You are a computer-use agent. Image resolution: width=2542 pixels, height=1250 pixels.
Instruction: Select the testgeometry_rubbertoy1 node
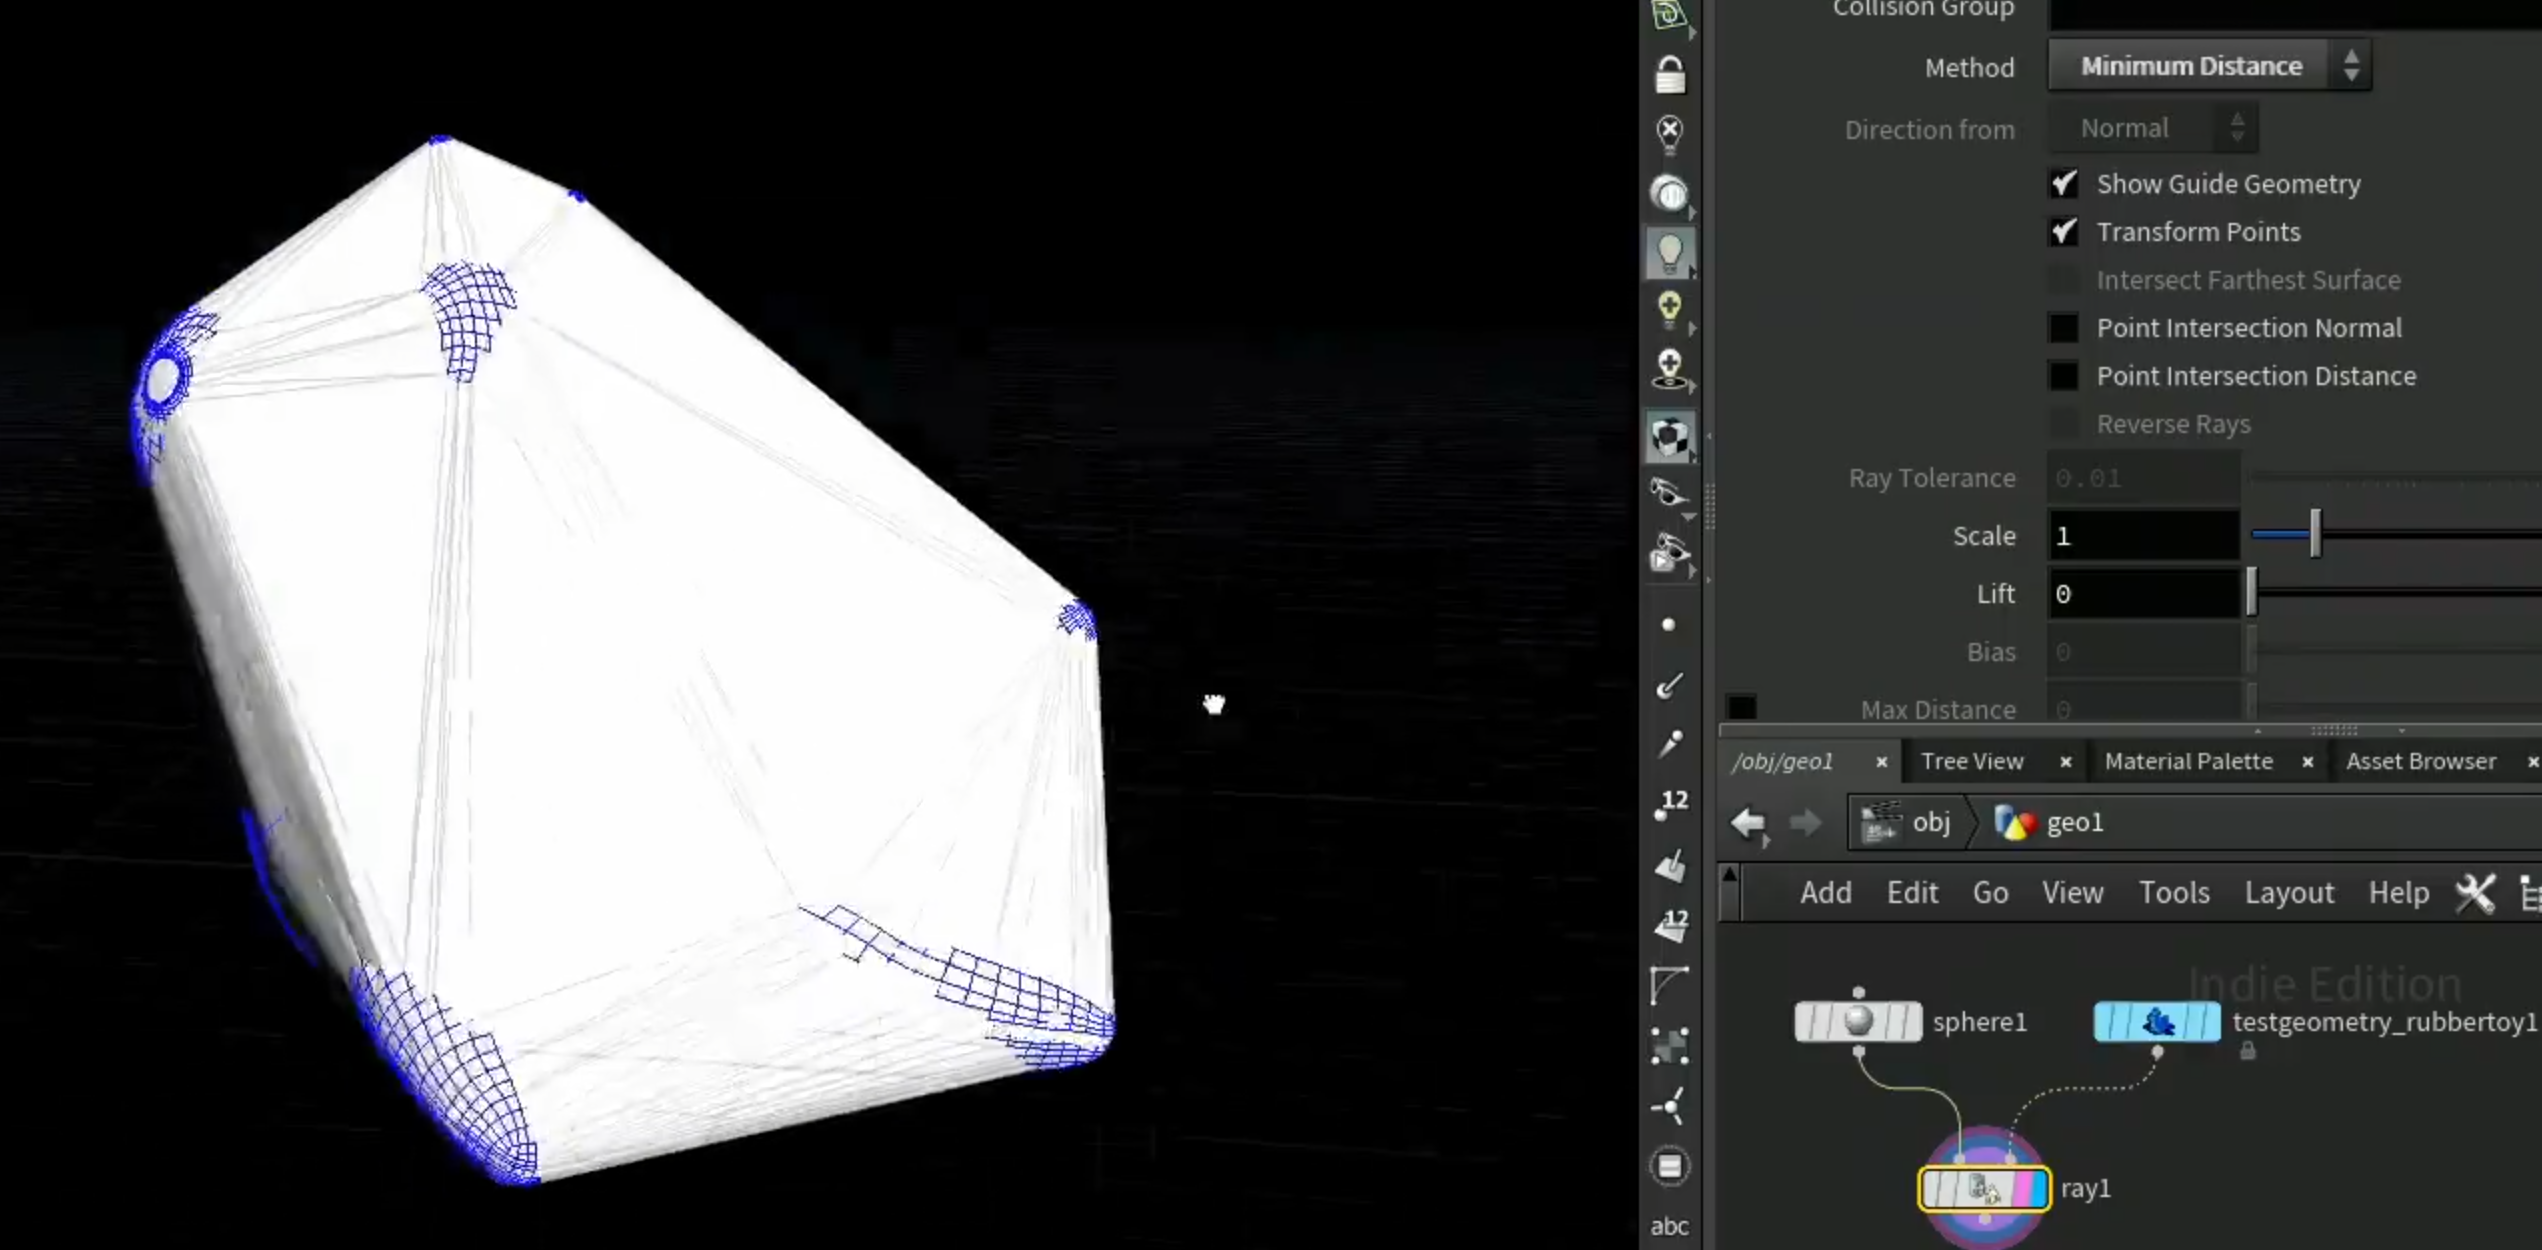tap(2157, 1022)
